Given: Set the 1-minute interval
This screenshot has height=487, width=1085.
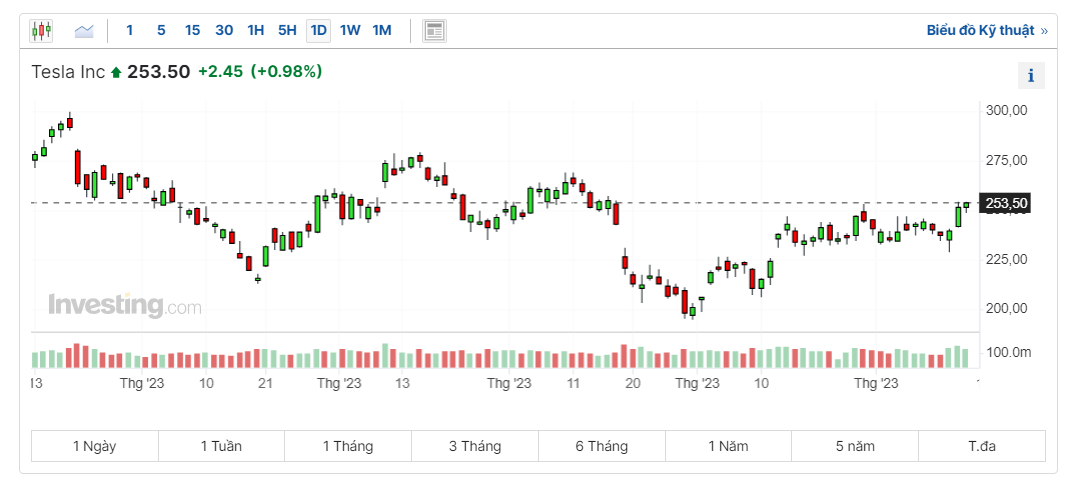Looking at the screenshot, I should click(x=129, y=30).
